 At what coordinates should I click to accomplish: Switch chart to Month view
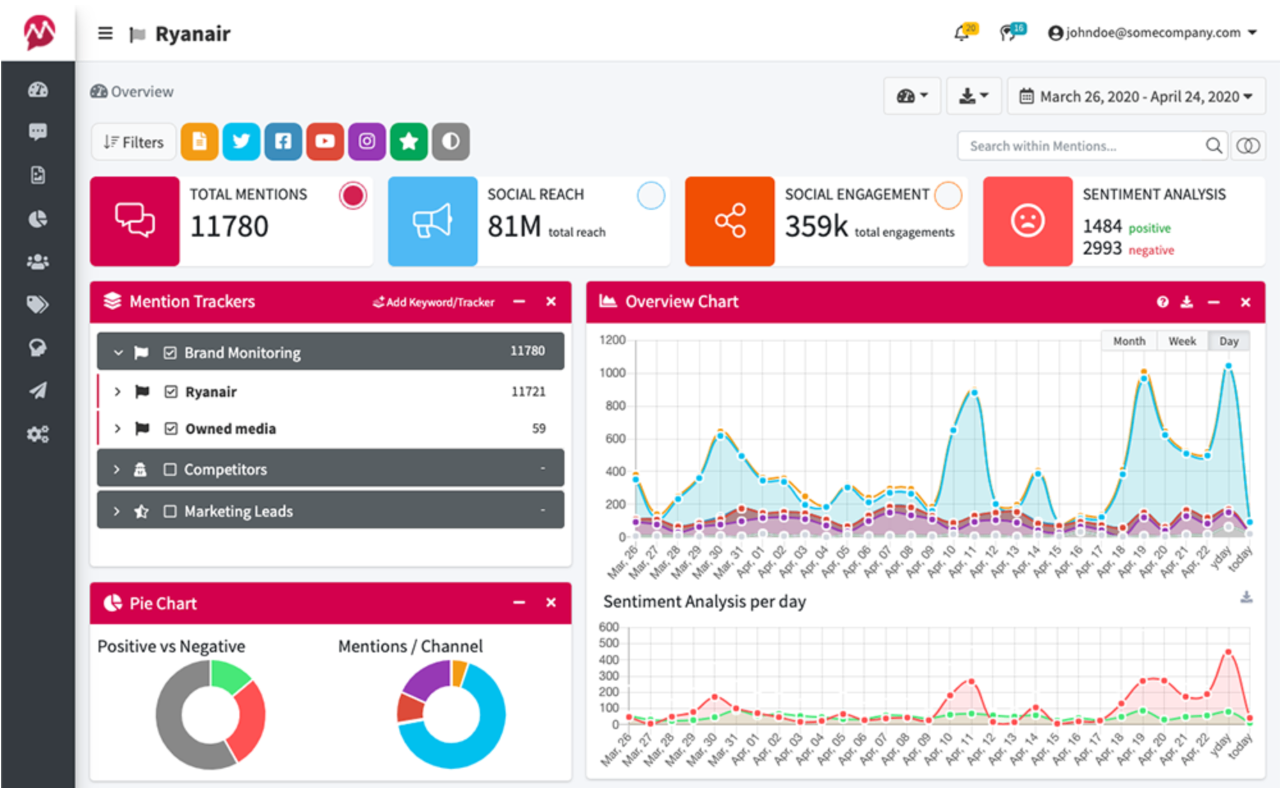tap(1129, 341)
